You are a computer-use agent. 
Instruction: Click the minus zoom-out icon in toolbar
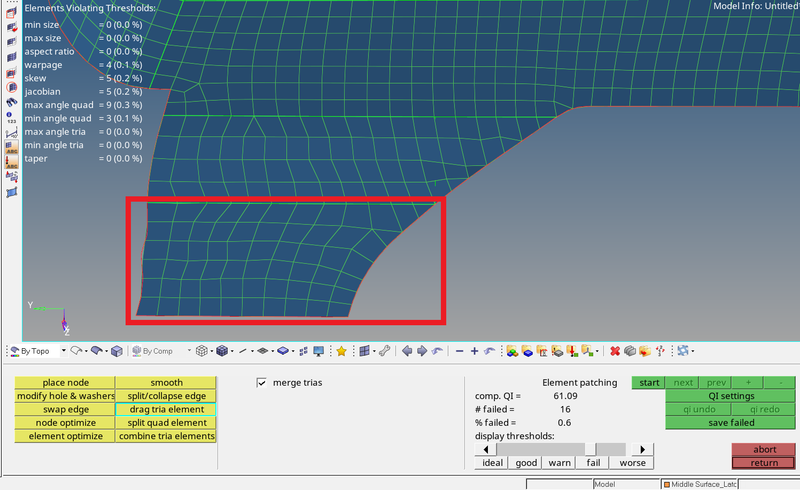point(459,351)
